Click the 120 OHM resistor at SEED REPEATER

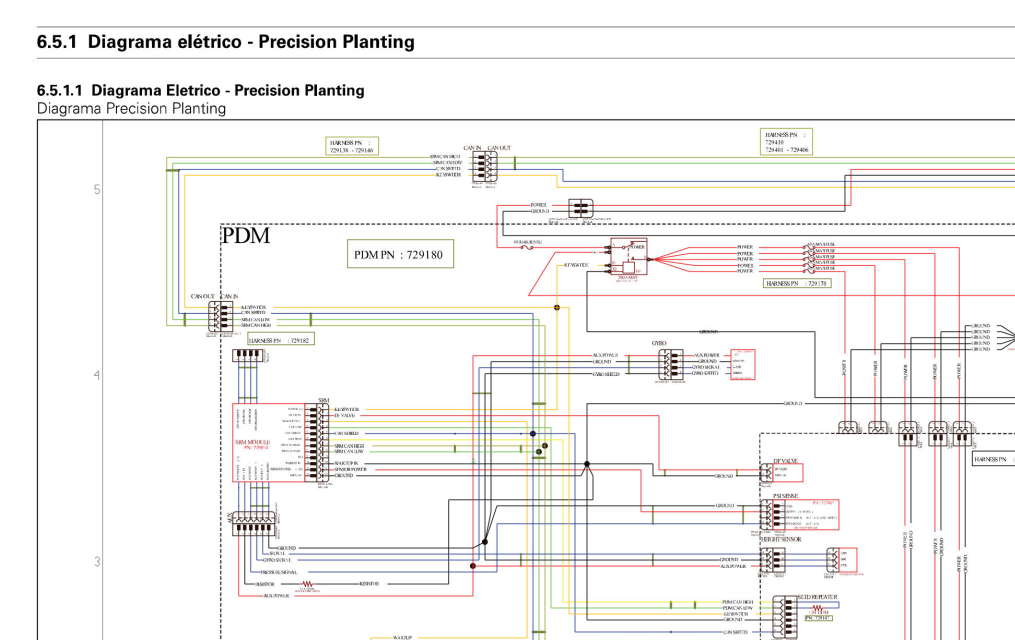(x=818, y=609)
